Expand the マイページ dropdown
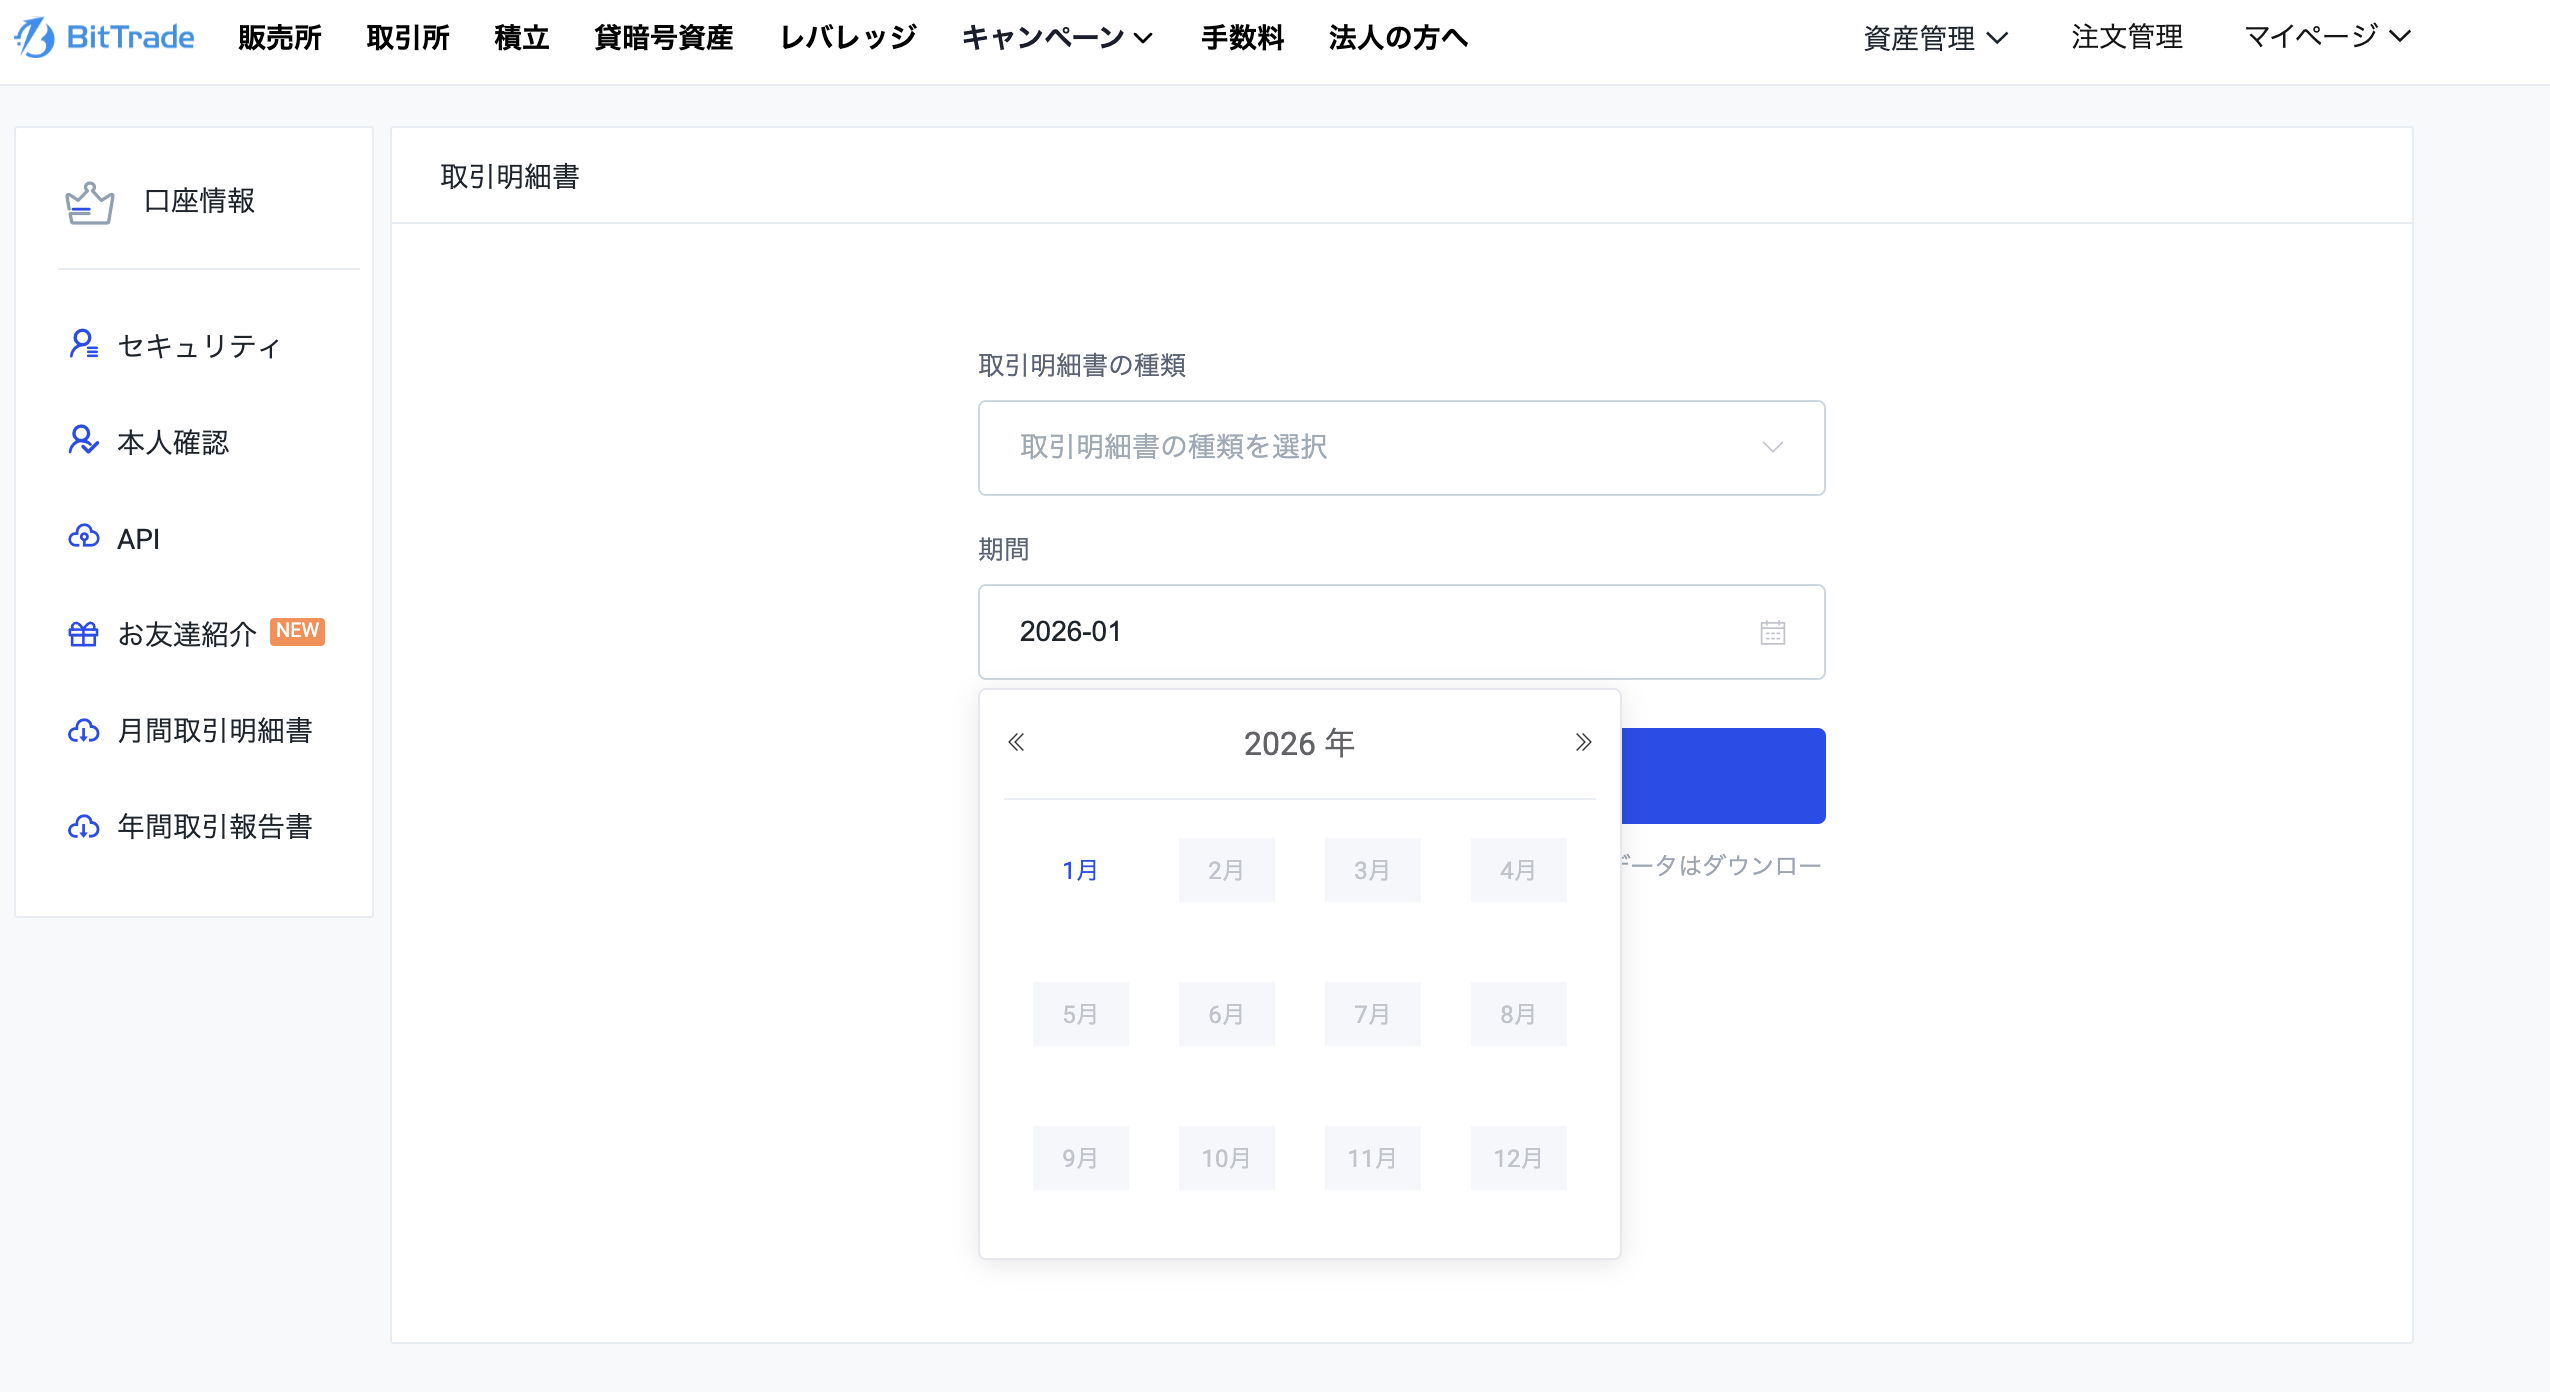 (x=2327, y=37)
